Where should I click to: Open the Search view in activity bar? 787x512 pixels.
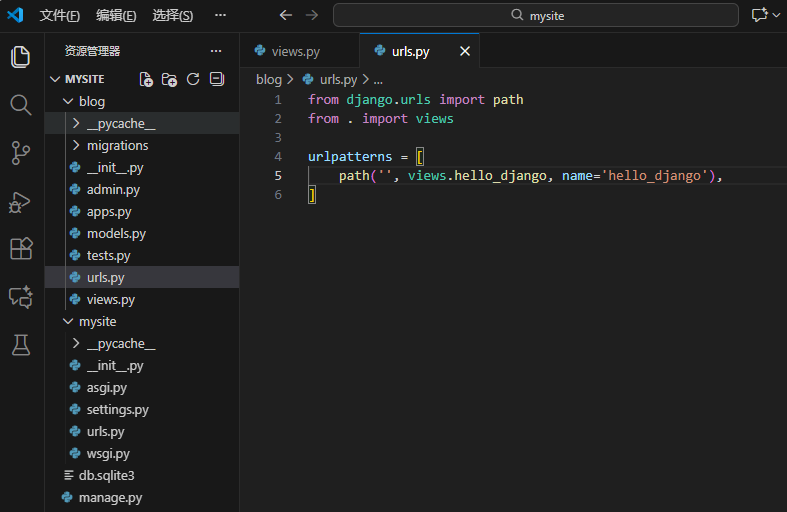21,105
